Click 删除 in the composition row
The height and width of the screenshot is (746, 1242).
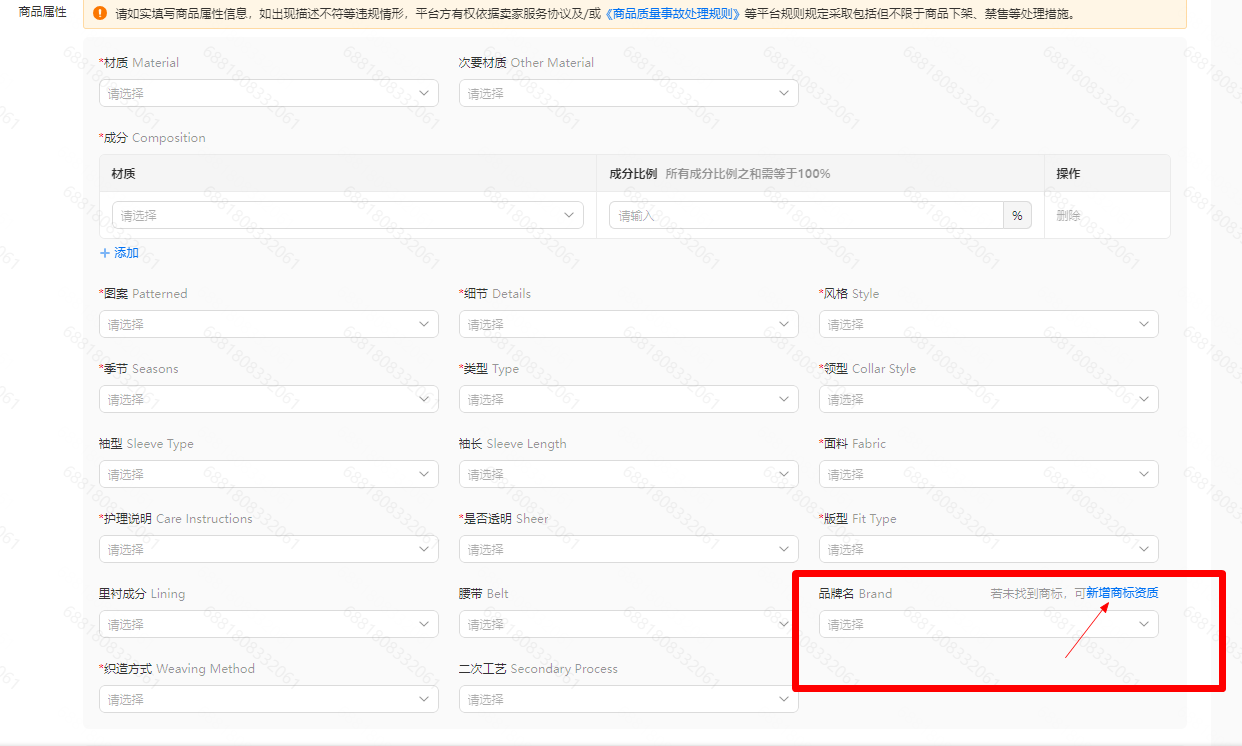(x=1068, y=215)
